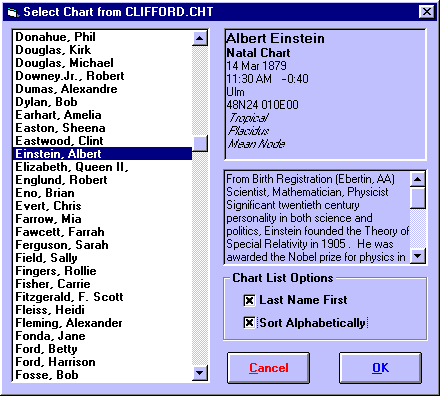Viewport: 440px width, 396px height.
Task: Select Fawcett, Farrah in the list
Action: 102,232
